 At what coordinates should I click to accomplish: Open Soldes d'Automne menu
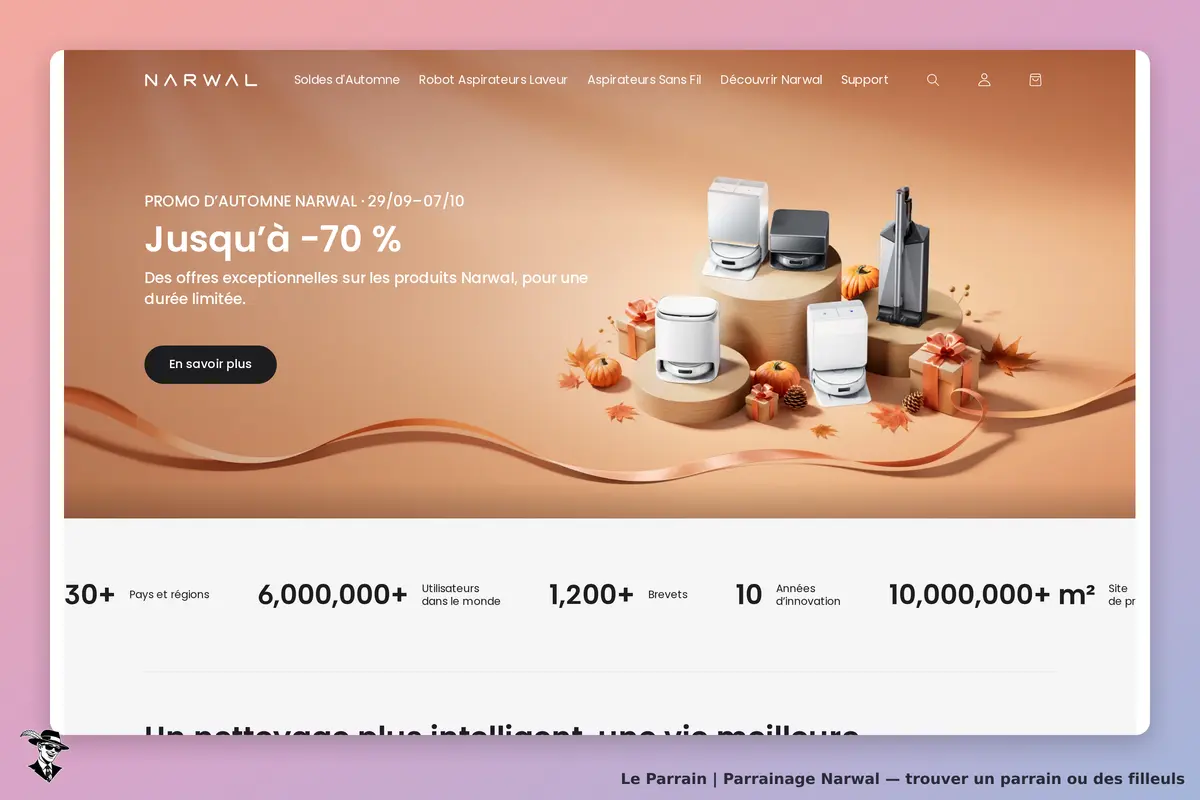coord(347,80)
